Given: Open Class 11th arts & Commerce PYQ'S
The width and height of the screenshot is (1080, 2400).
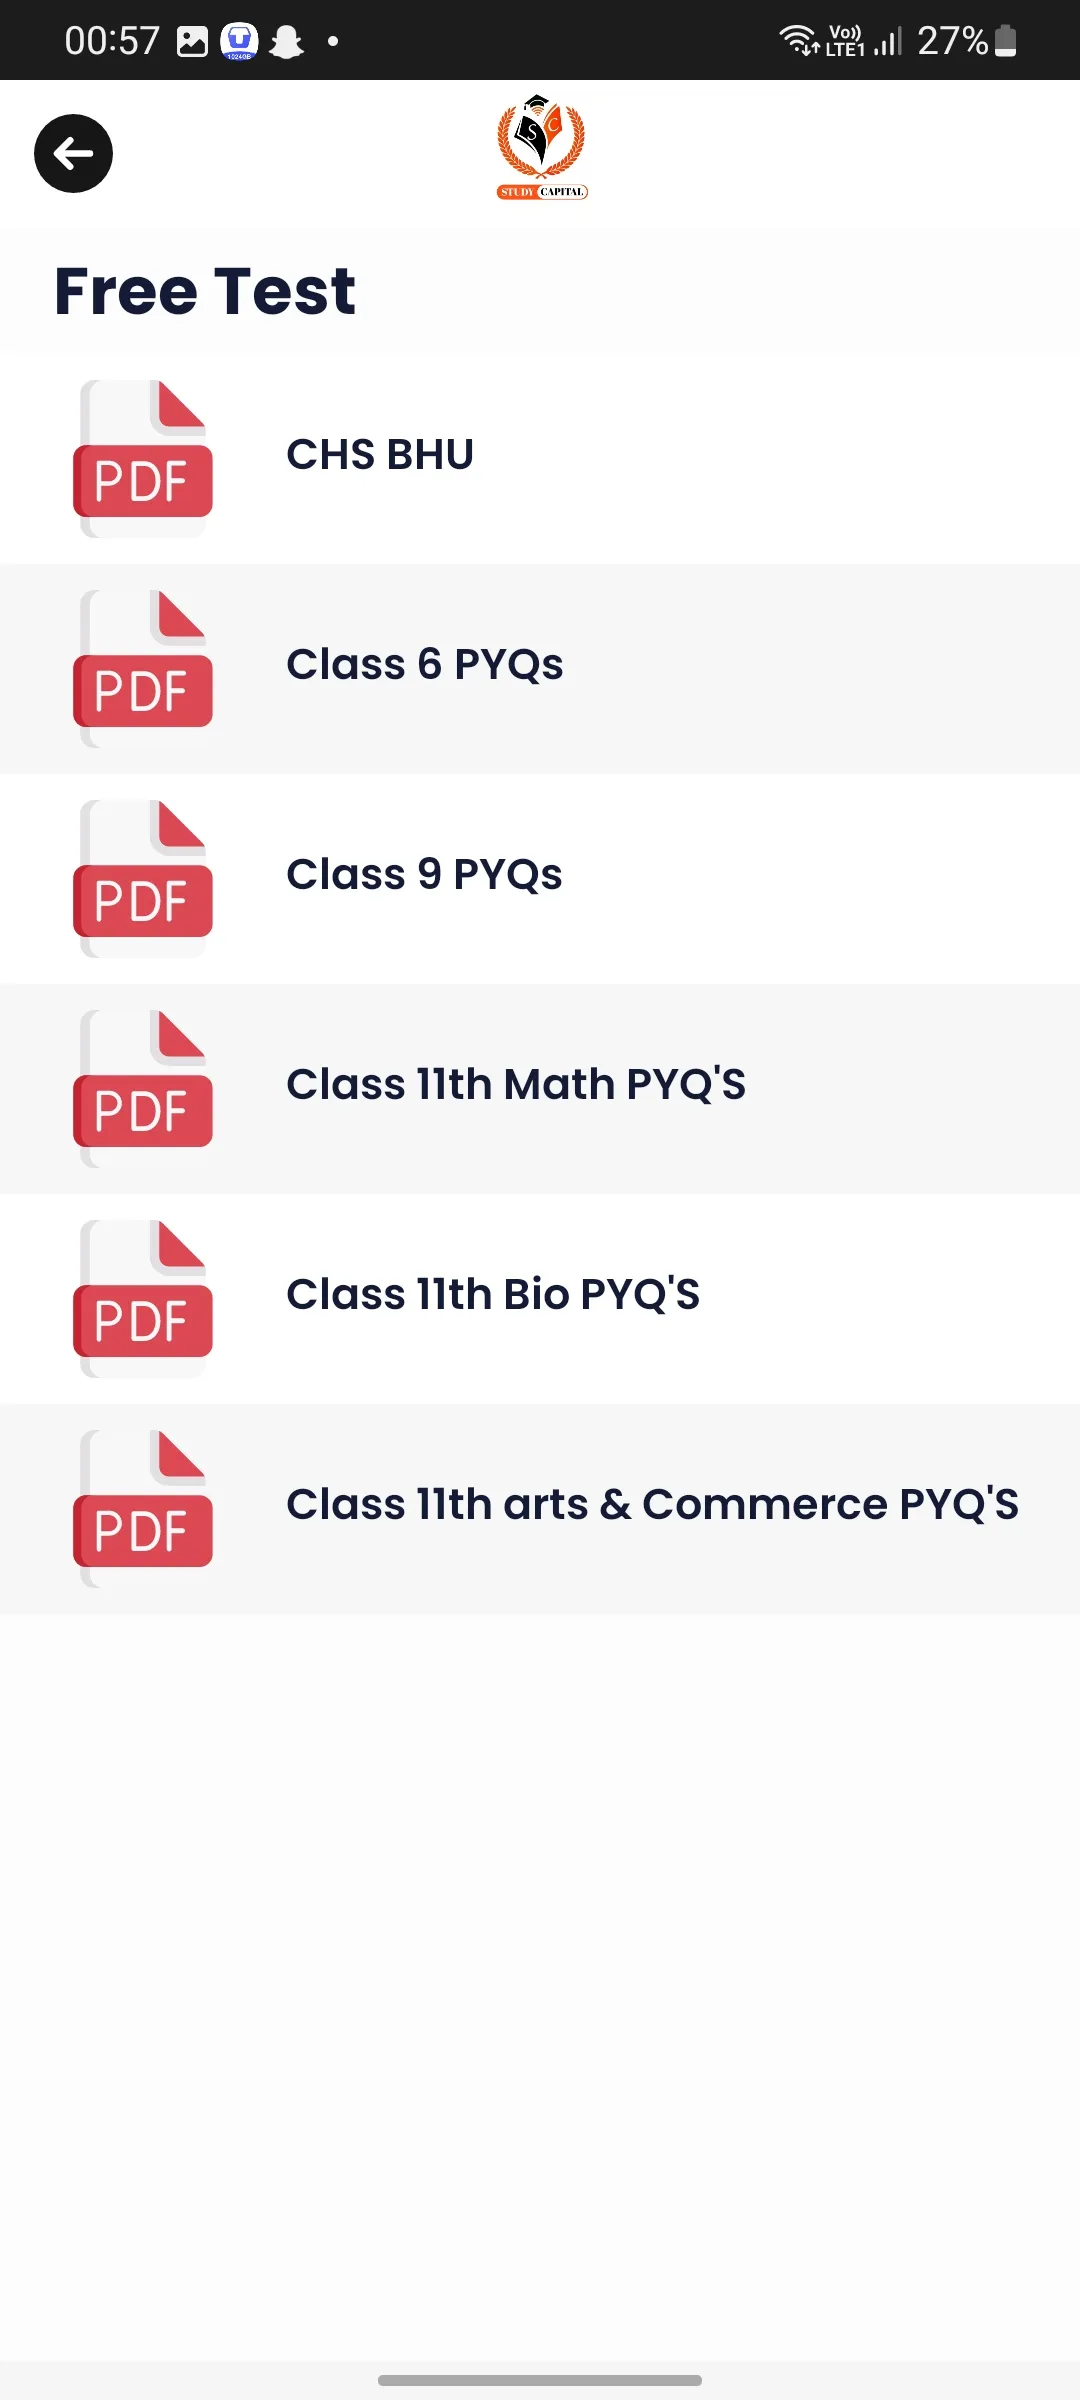Looking at the screenshot, I should point(540,1509).
